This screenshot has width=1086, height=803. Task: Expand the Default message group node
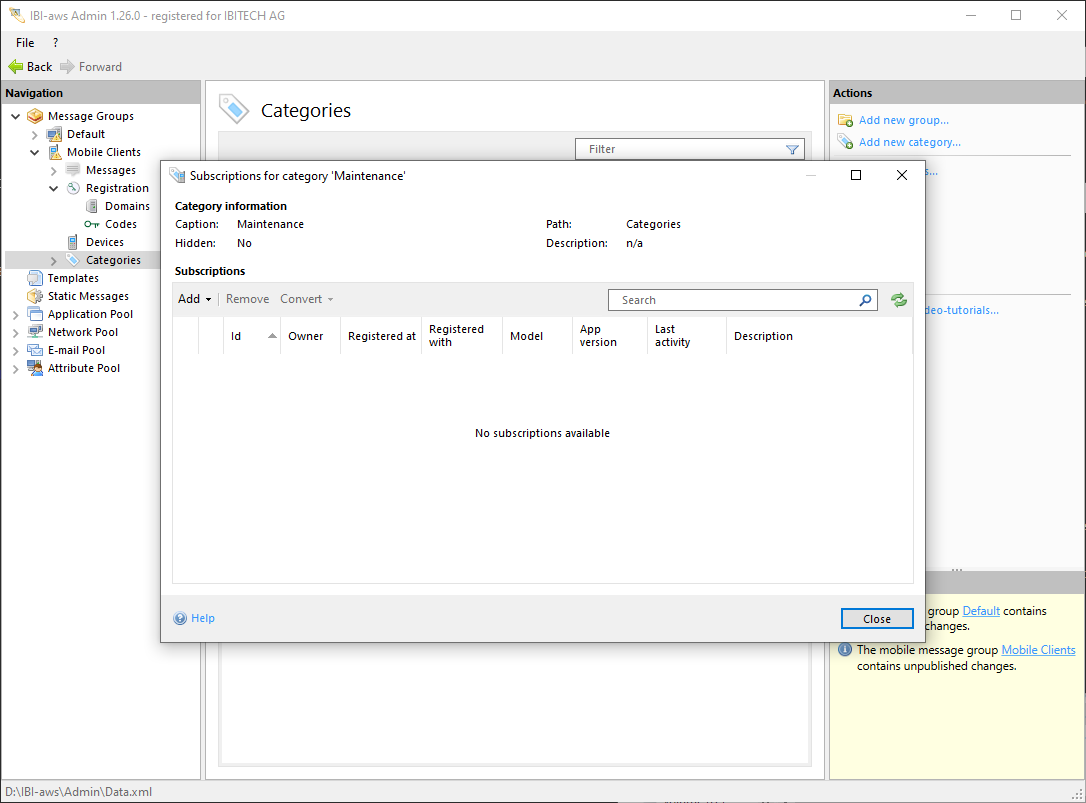click(35, 134)
